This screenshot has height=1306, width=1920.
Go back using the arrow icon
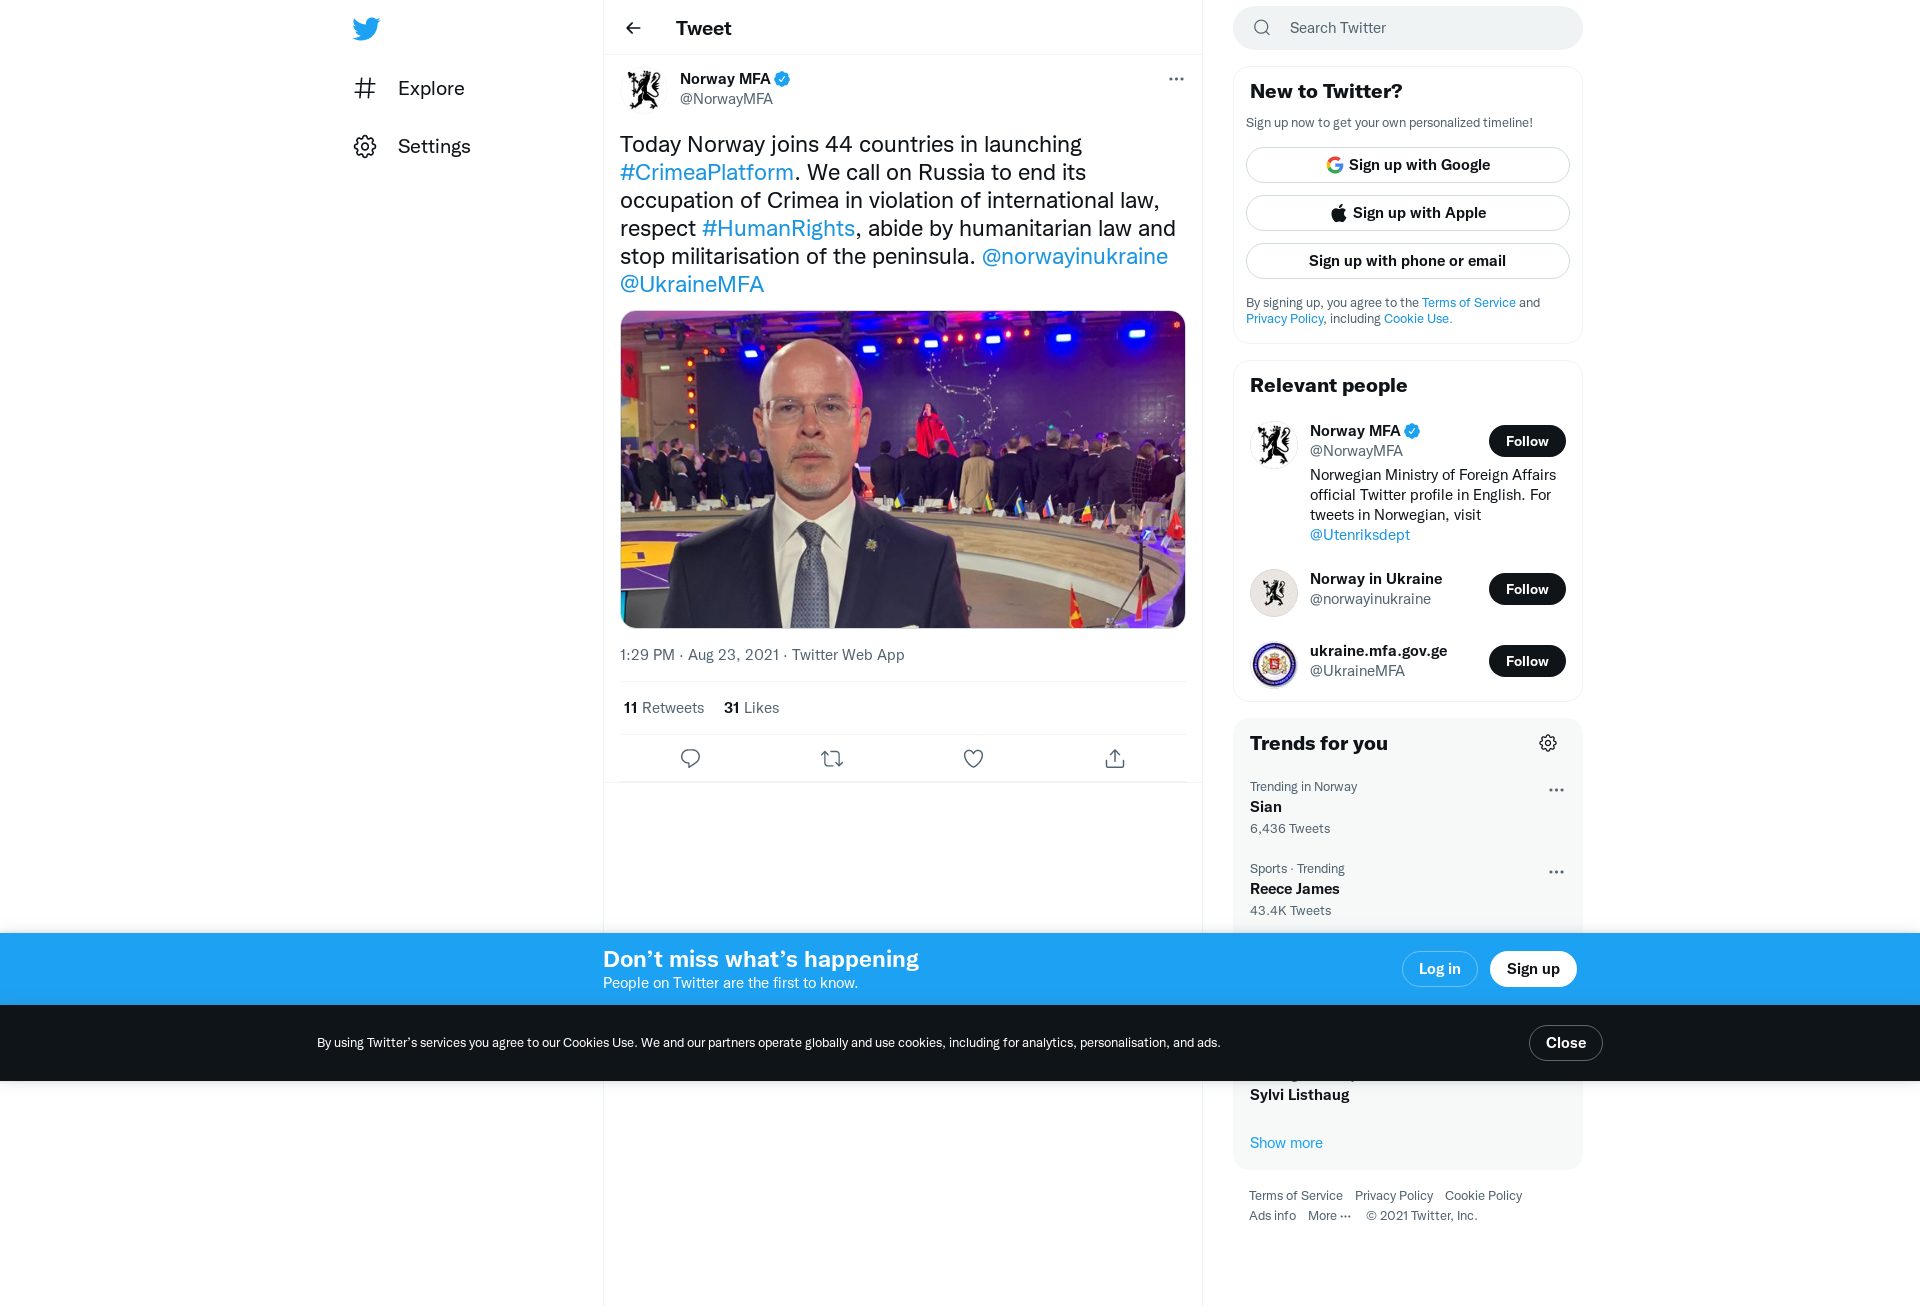[x=633, y=28]
